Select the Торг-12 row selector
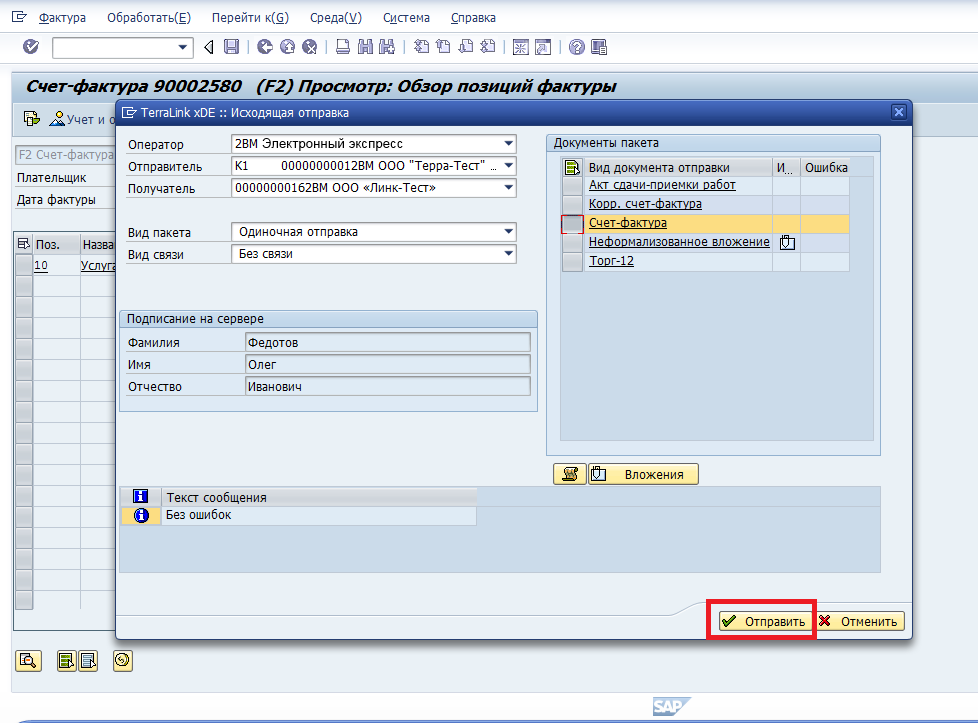978x723 pixels. pyautogui.click(x=572, y=261)
